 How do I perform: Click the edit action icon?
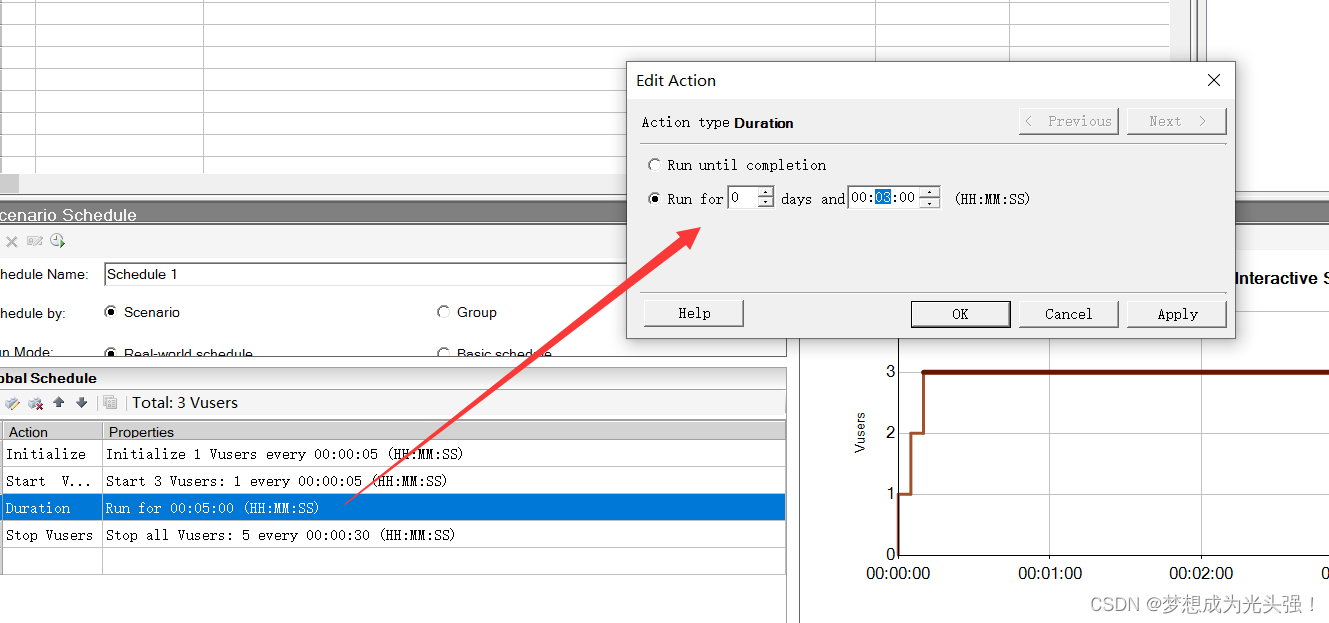click(x=12, y=403)
